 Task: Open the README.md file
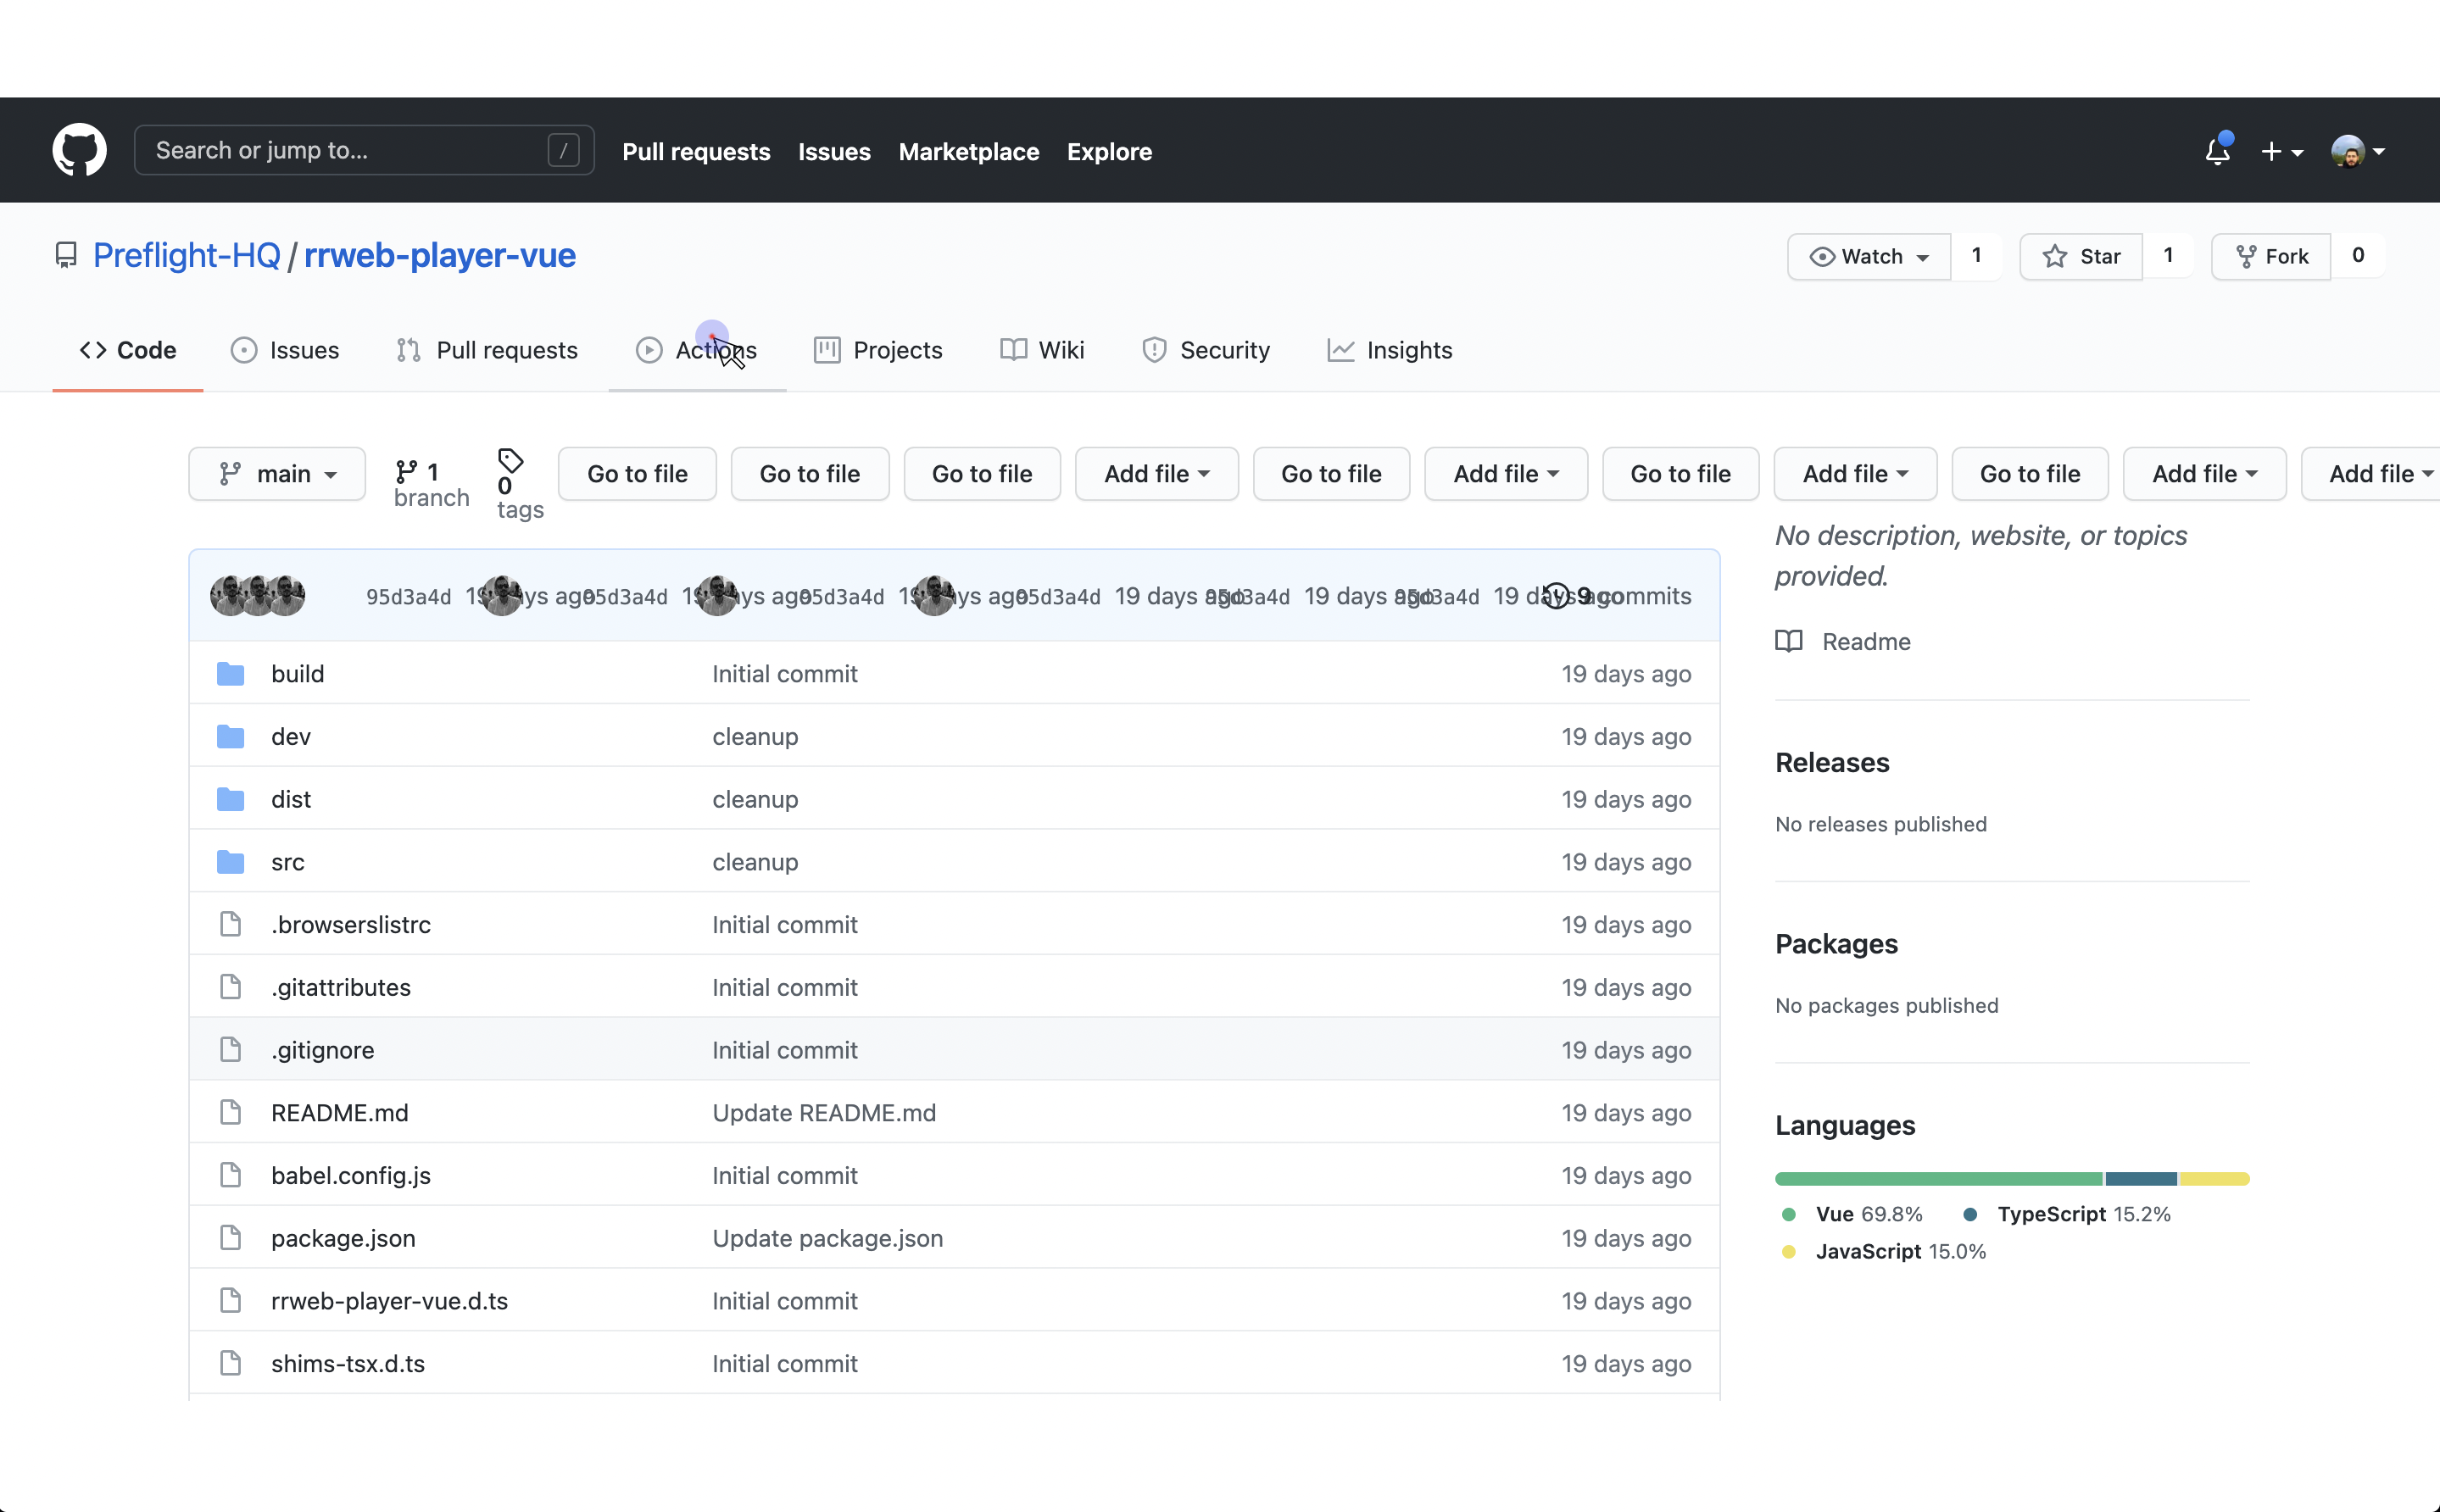[x=339, y=1112]
